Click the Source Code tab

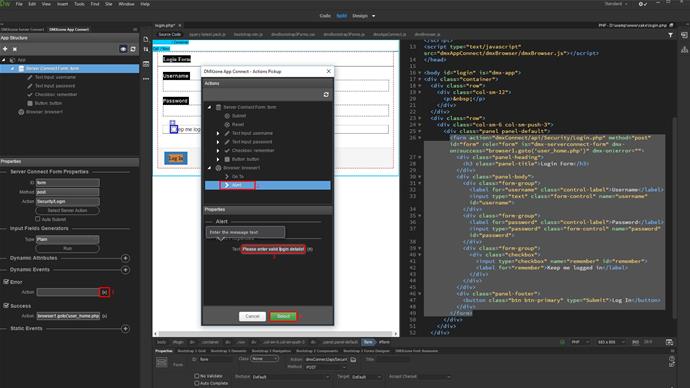tap(169, 34)
